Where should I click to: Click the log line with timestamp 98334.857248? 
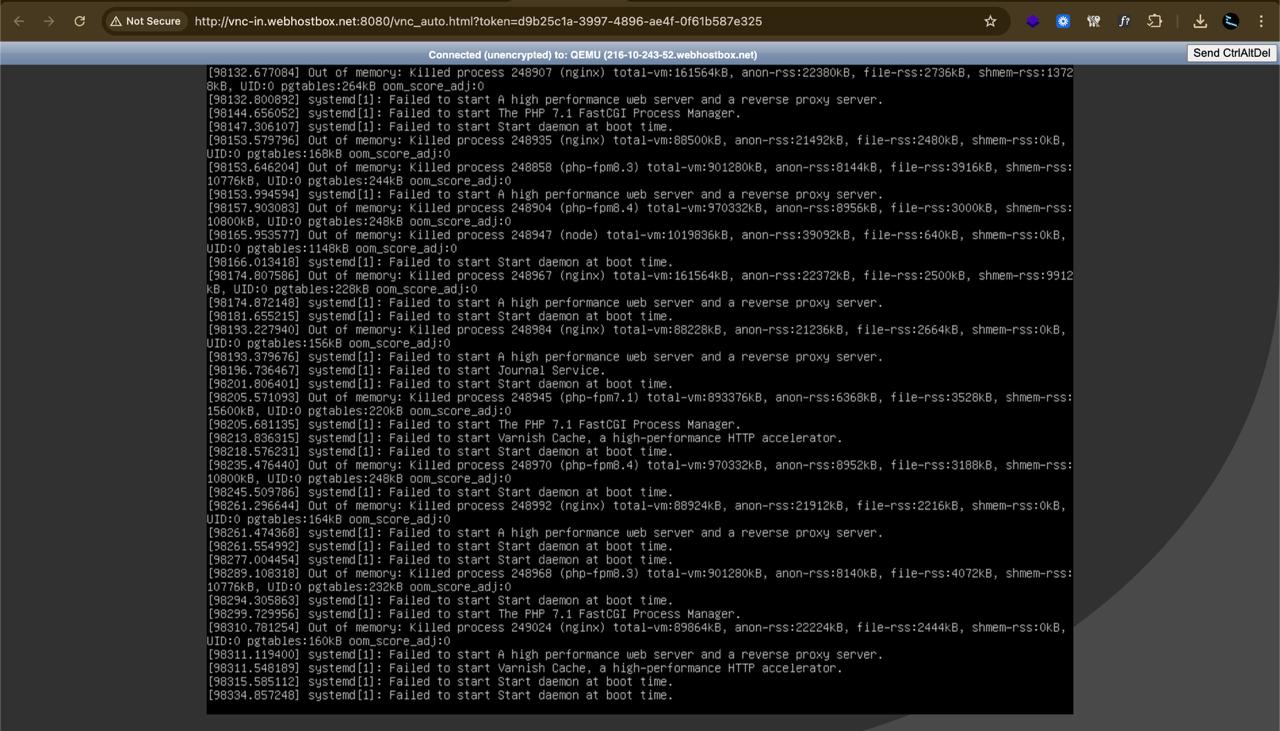click(440, 695)
